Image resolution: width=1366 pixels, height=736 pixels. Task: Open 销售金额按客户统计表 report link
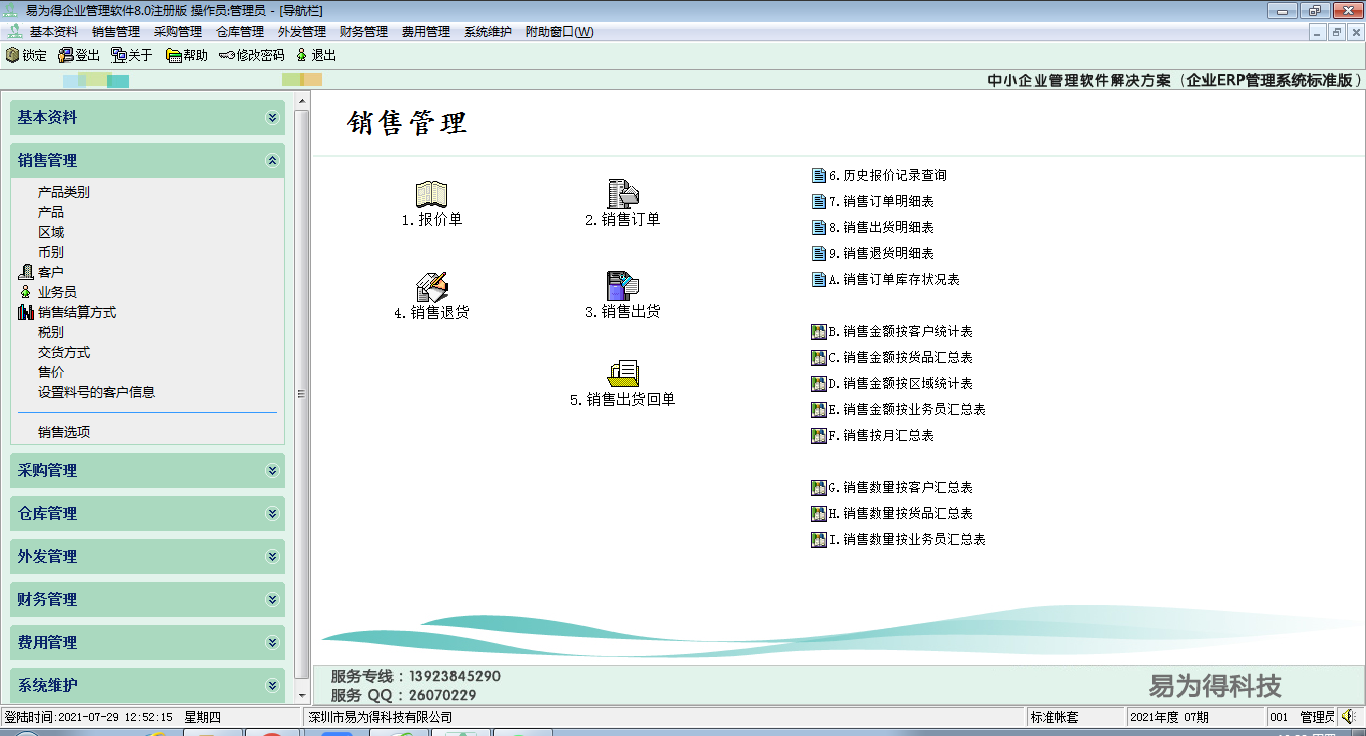click(x=894, y=331)
